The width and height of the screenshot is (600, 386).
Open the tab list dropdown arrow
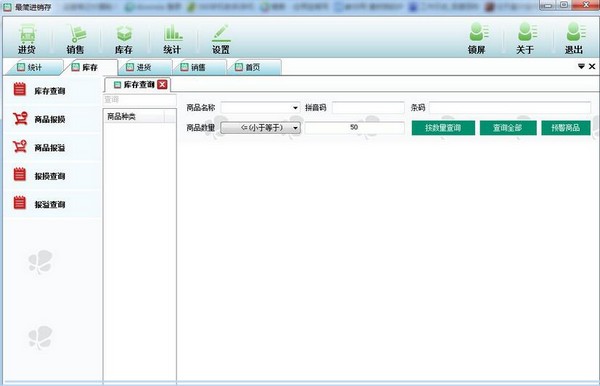click(x=581, y=67)
